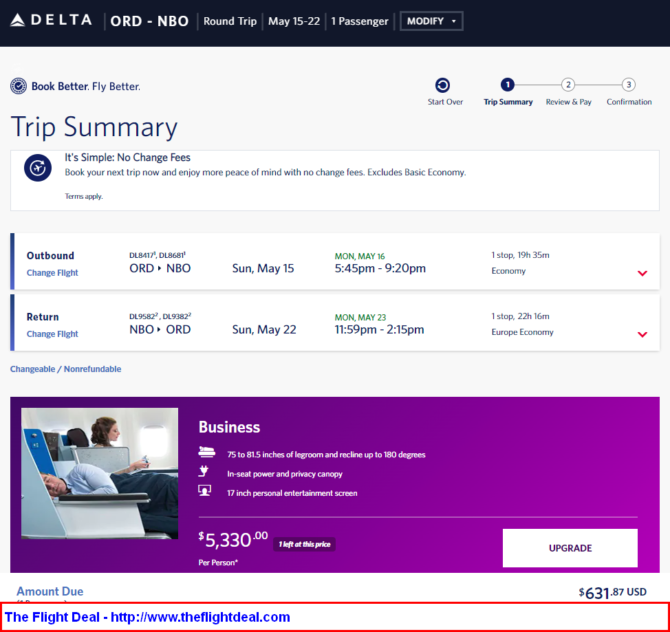Click the 1 stop, 19h 35m text
670x632 pixels.
(x=520, y=255)
